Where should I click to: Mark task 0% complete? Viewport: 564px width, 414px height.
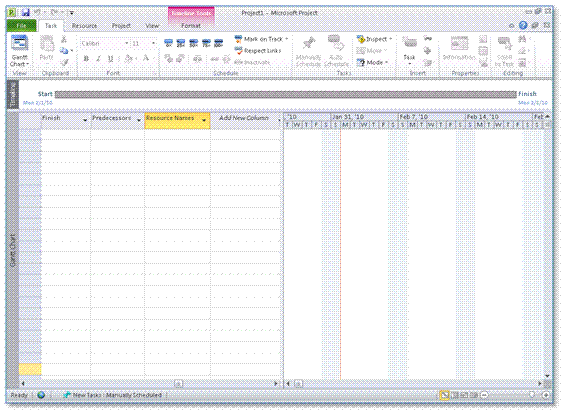click(x=168, y=44)
